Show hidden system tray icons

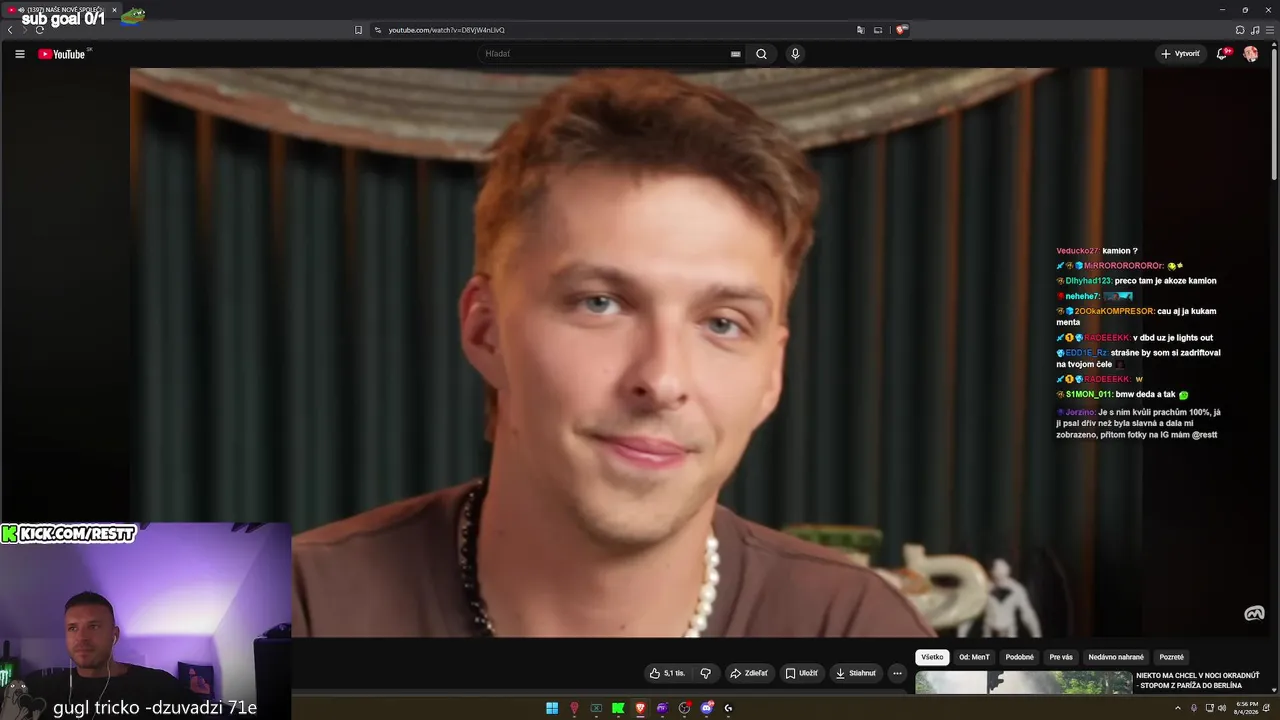click(1178, 708)
